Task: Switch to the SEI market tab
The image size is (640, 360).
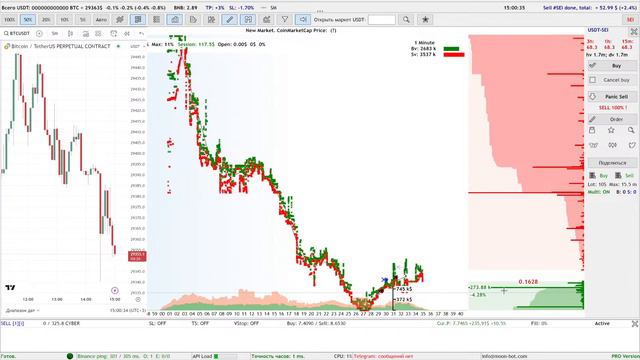Action: point(630,20)
